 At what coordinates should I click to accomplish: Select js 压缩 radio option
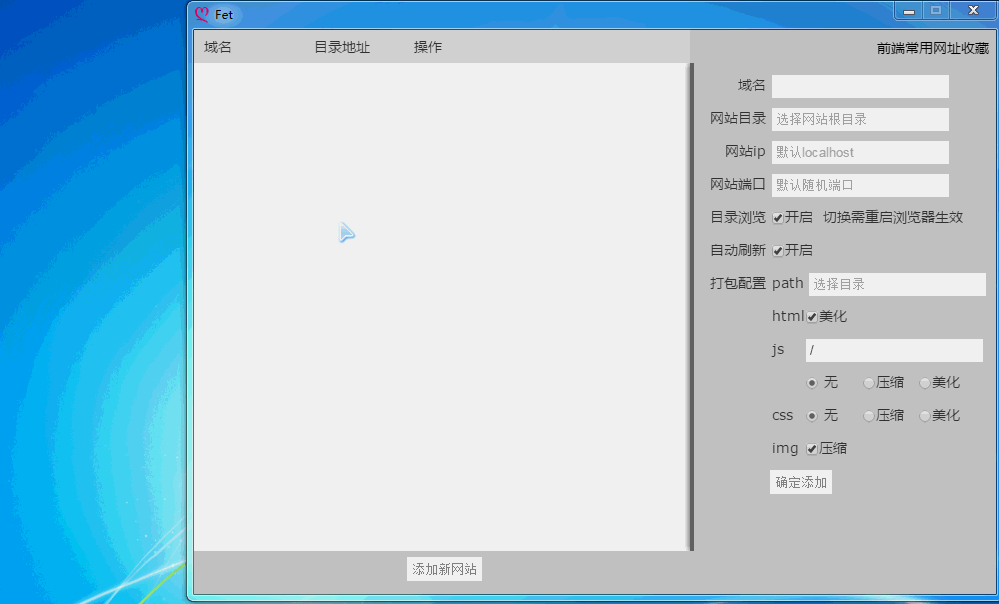click(x=869, y=383)
